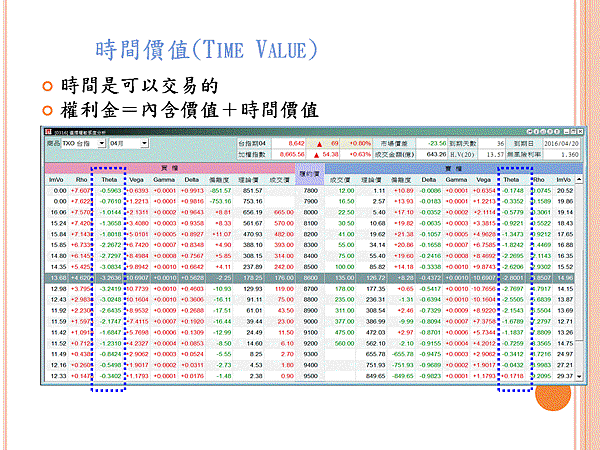Click the rightmost round icon before the minimize button
The image size is (600, 450).
pos(557,132)
